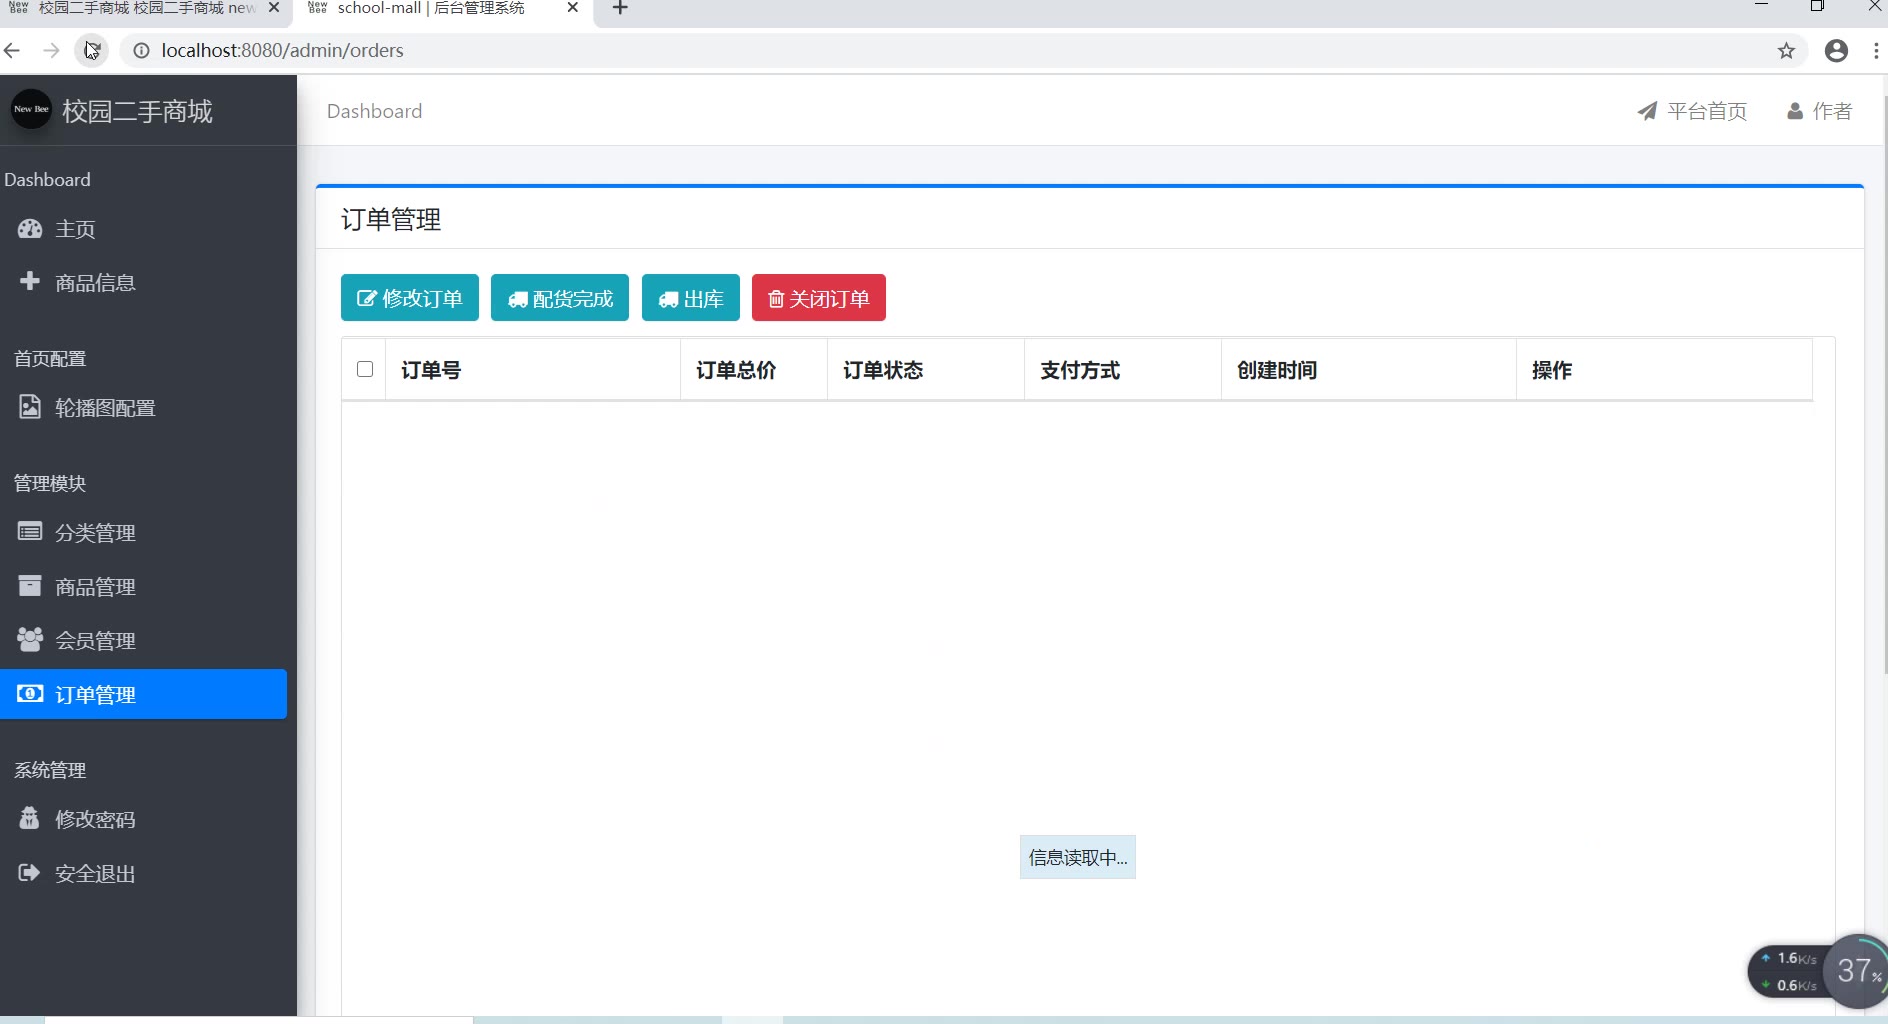Click the red 关闭订单 button

[x=818, y=298]
